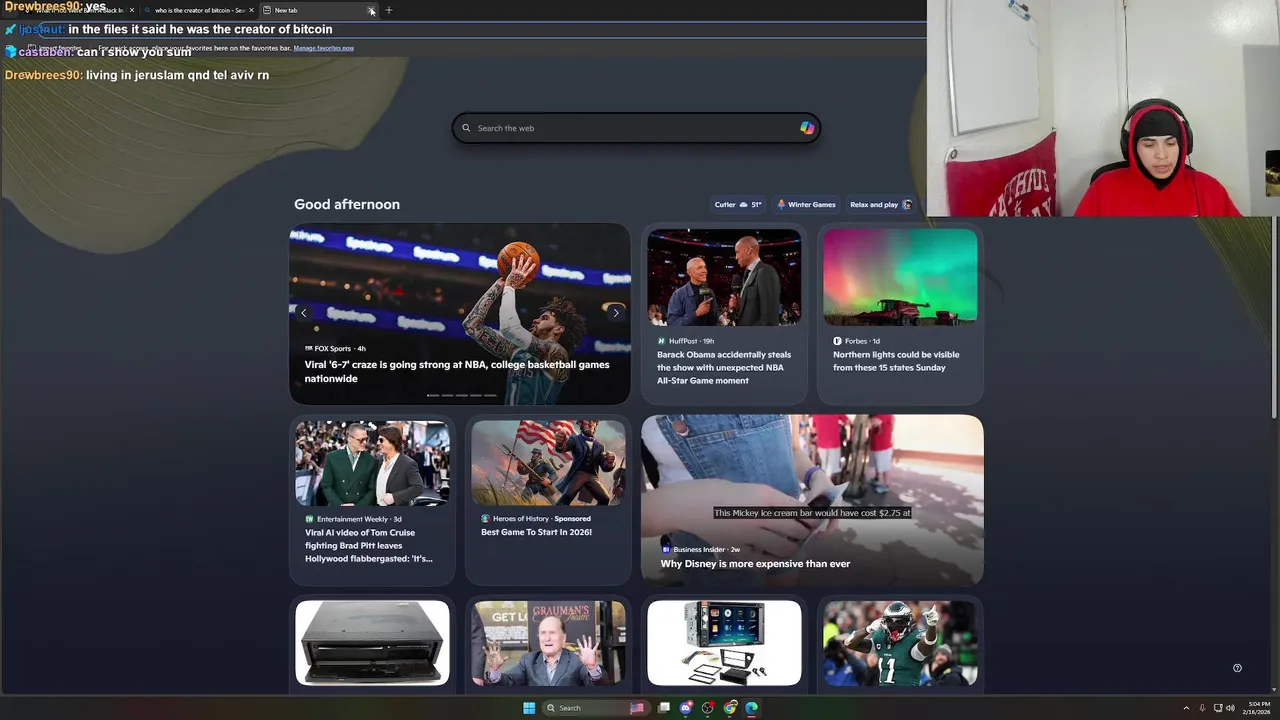Open the Eagles number 11 player card
This screenshot has height=720, width=1280.
900,643
